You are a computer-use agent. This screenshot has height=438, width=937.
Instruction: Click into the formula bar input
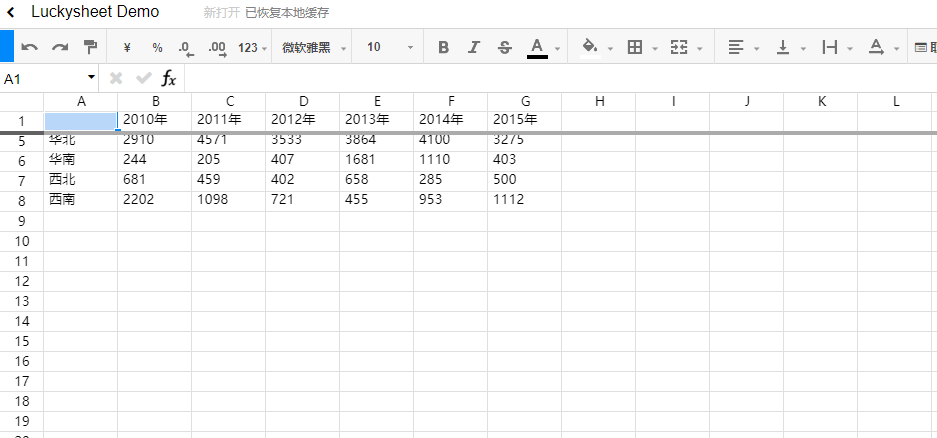pyautogui.click(x=561, y=78)
